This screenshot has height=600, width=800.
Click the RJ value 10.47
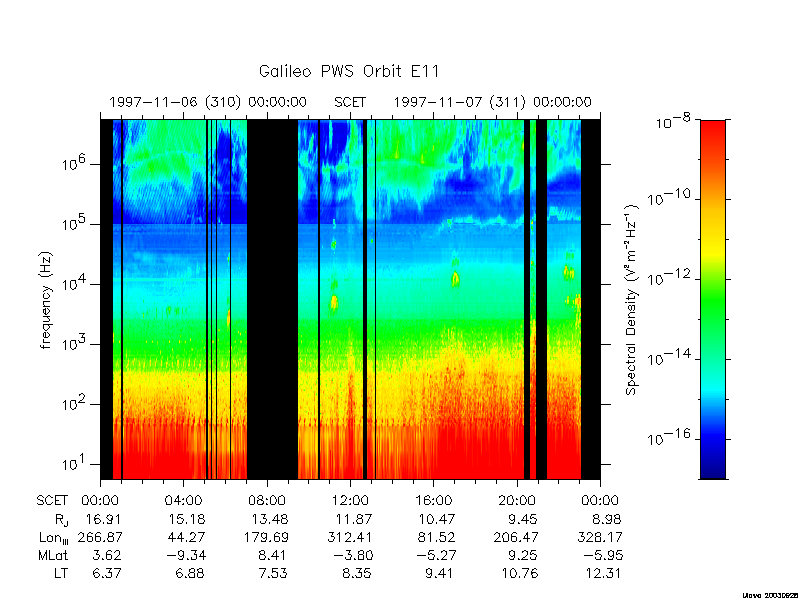[436, 519]
